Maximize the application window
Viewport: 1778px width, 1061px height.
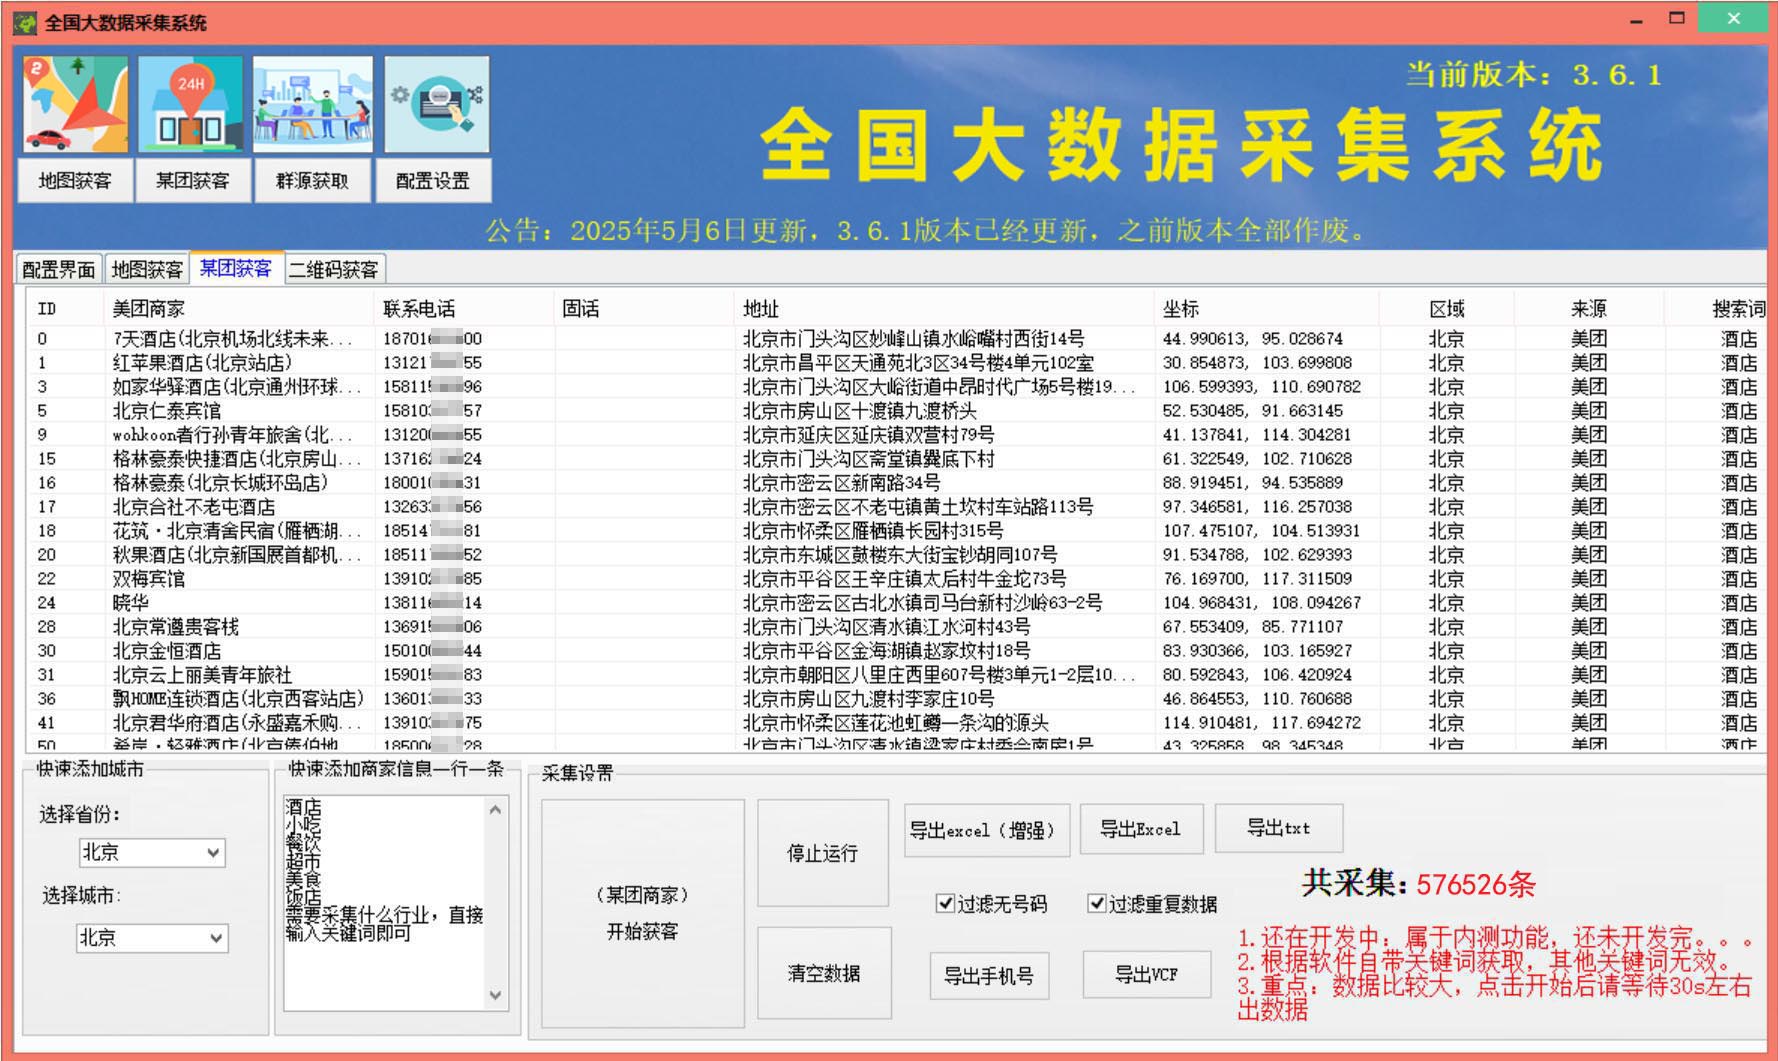(1677, 18)
